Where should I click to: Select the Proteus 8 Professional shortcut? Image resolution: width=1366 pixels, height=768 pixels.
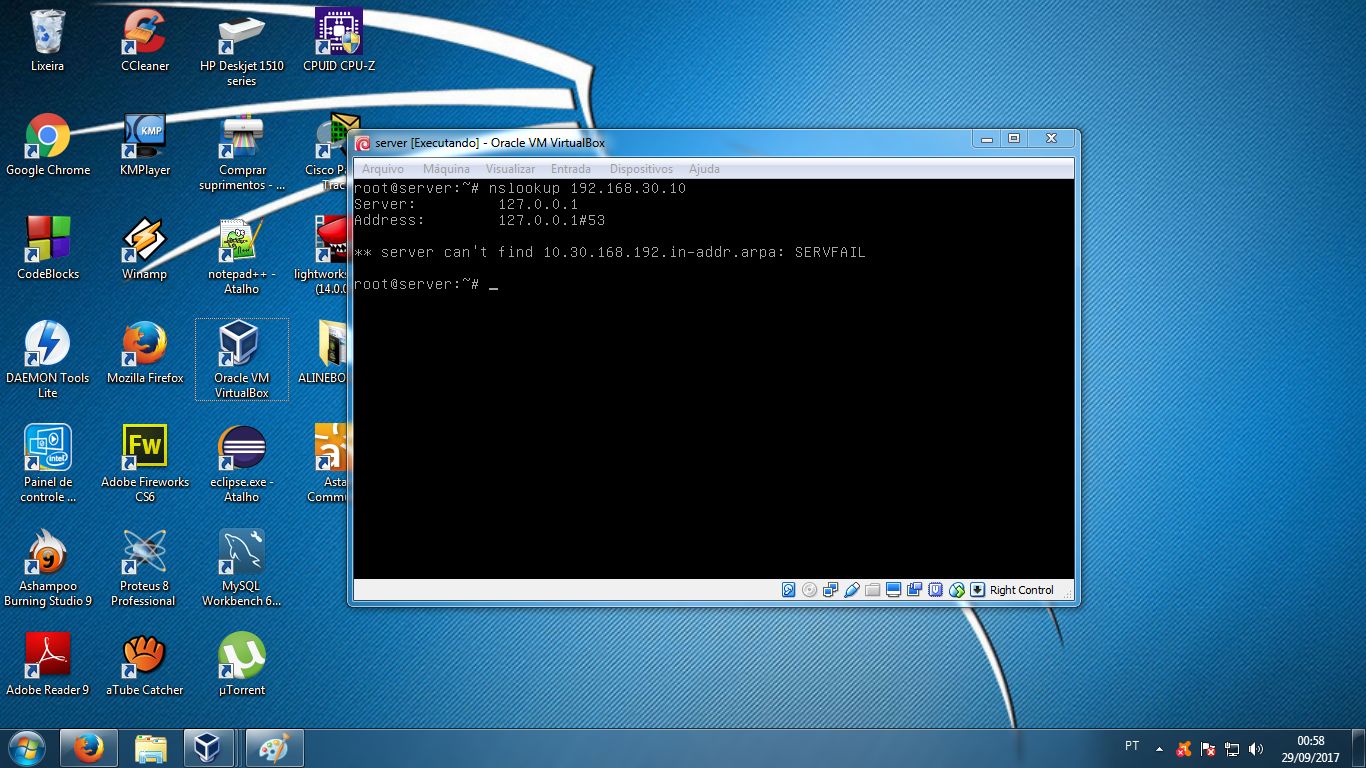tap(145, 568)
